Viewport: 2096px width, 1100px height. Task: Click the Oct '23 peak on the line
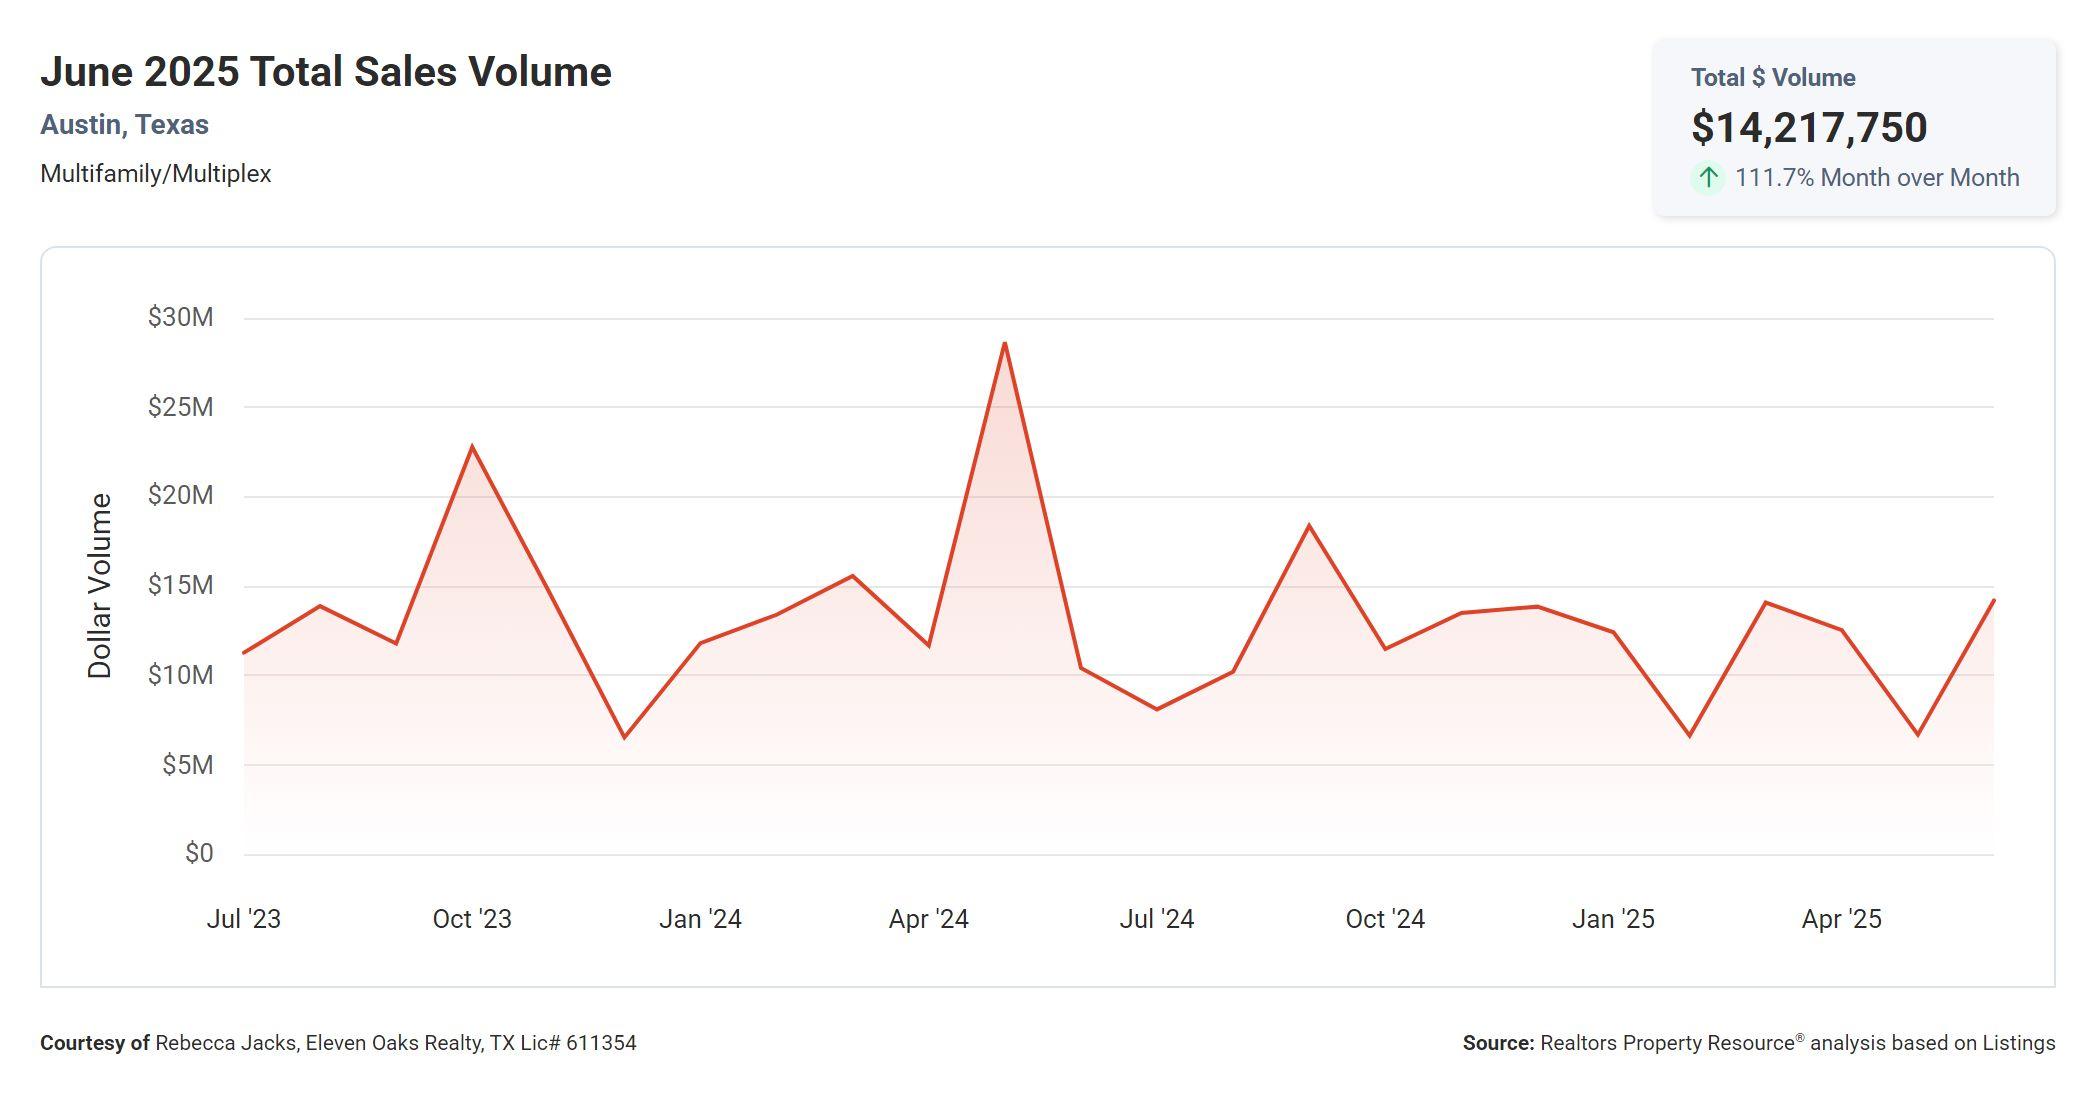pos(472,447)
